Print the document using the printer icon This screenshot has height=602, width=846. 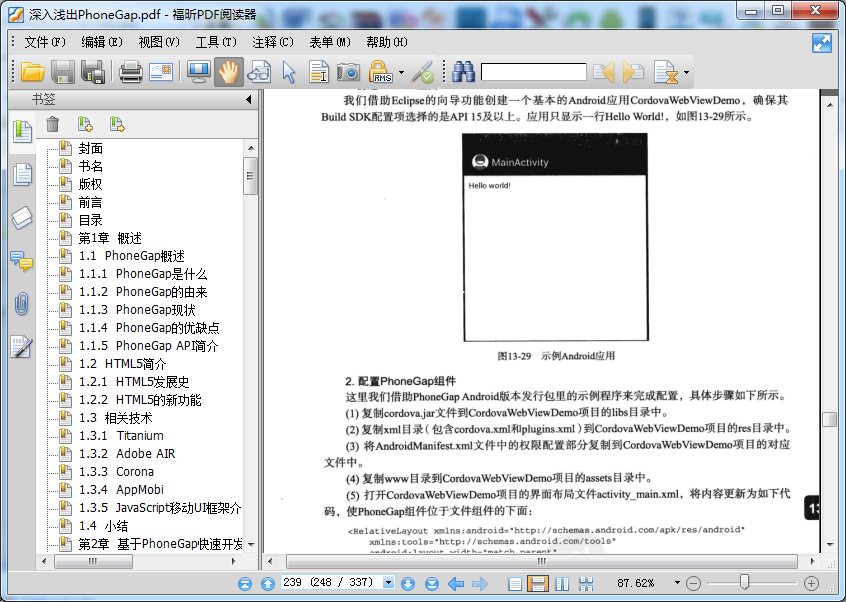[x=131, y=72]
